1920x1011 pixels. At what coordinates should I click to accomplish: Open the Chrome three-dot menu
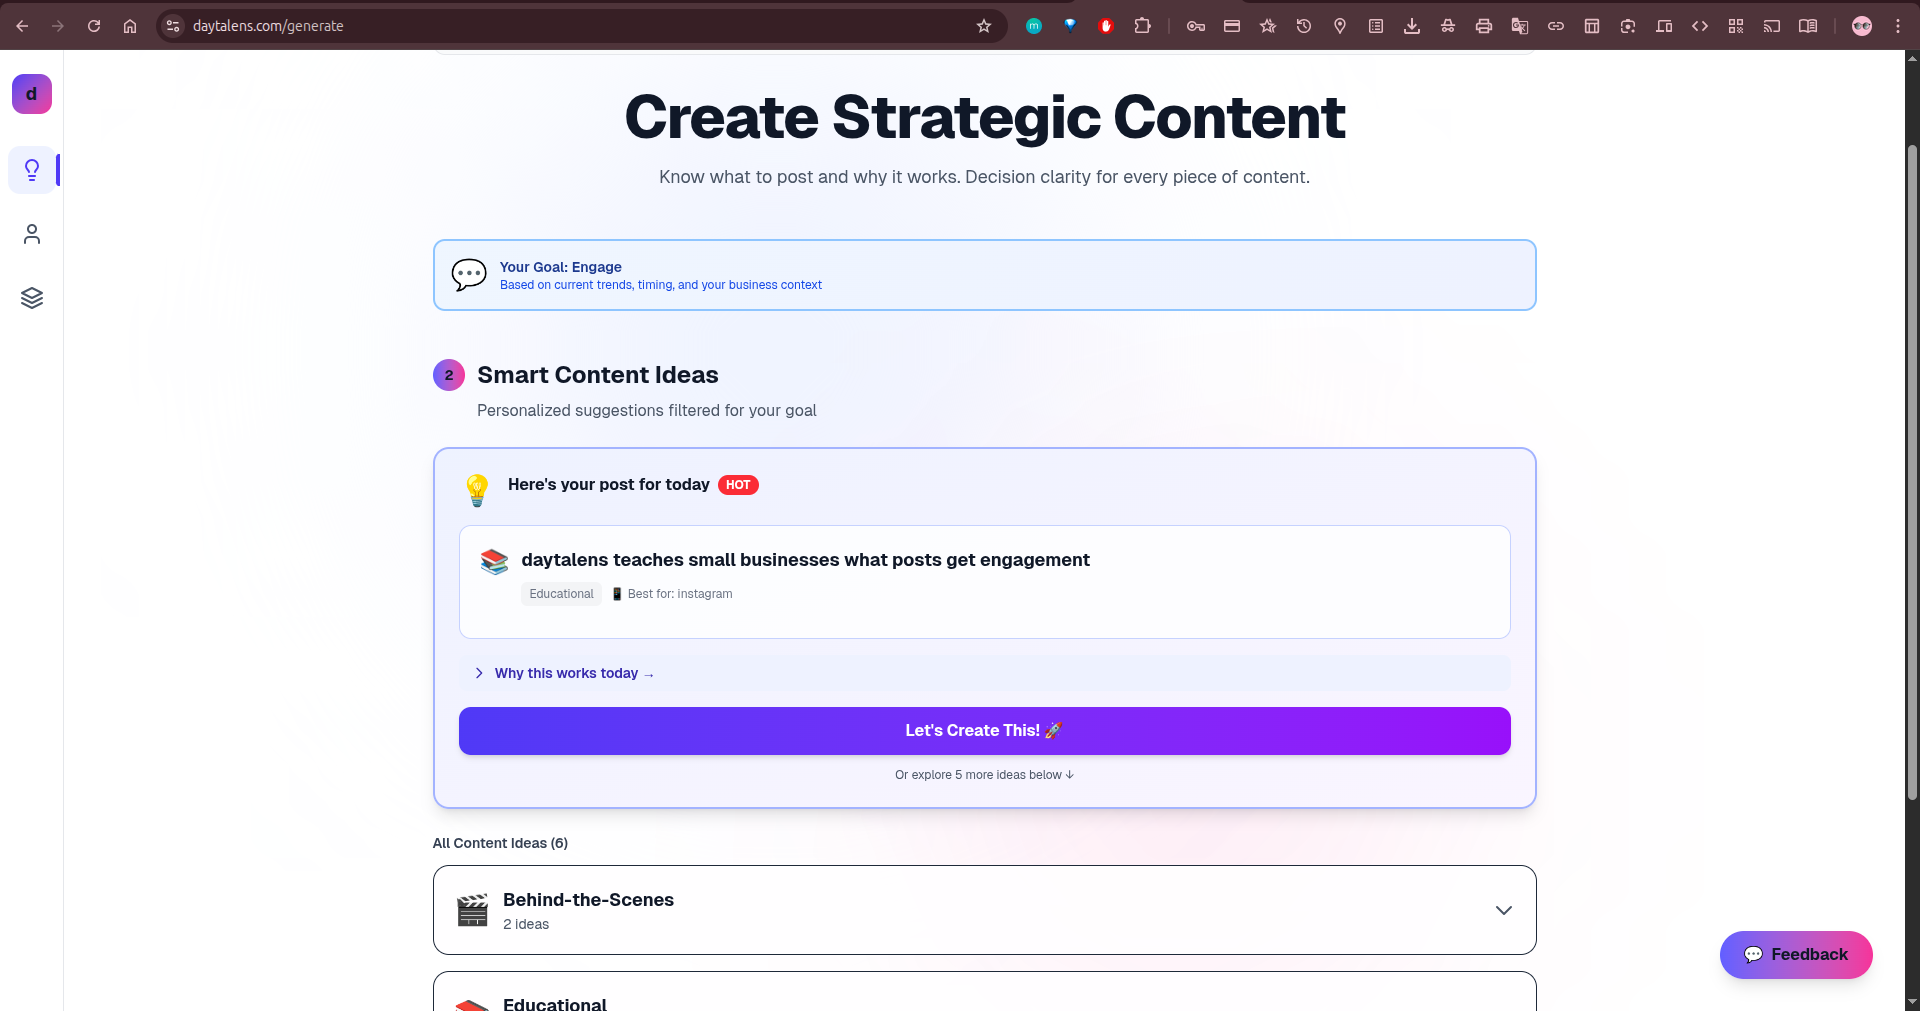click(1899, 26)
